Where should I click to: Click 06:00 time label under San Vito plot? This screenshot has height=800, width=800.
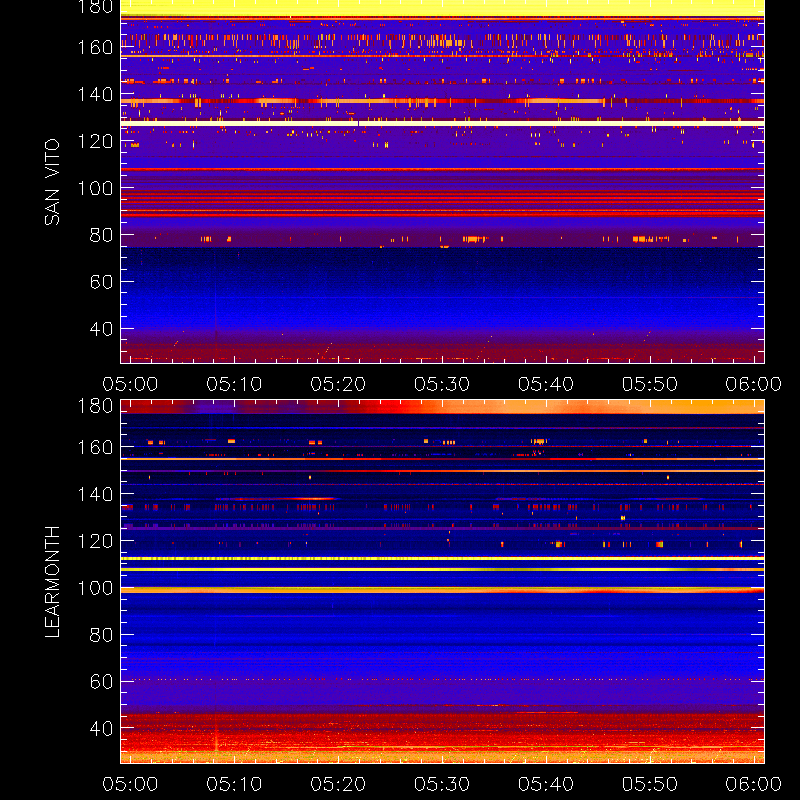754,384
